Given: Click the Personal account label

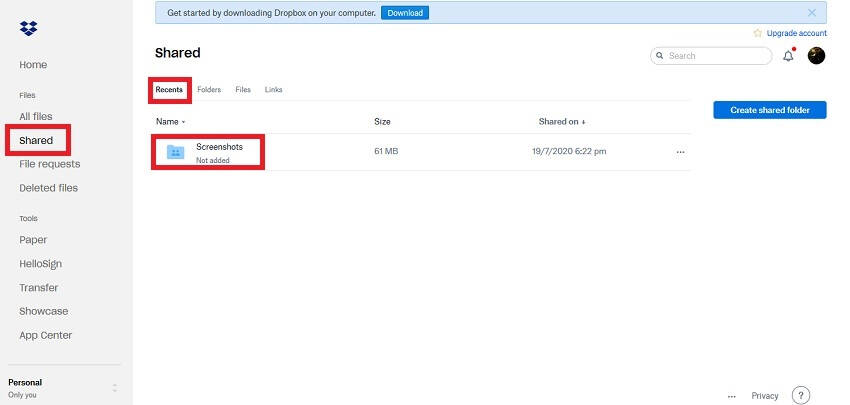Looking at the screenshot, I should point(25,382).
